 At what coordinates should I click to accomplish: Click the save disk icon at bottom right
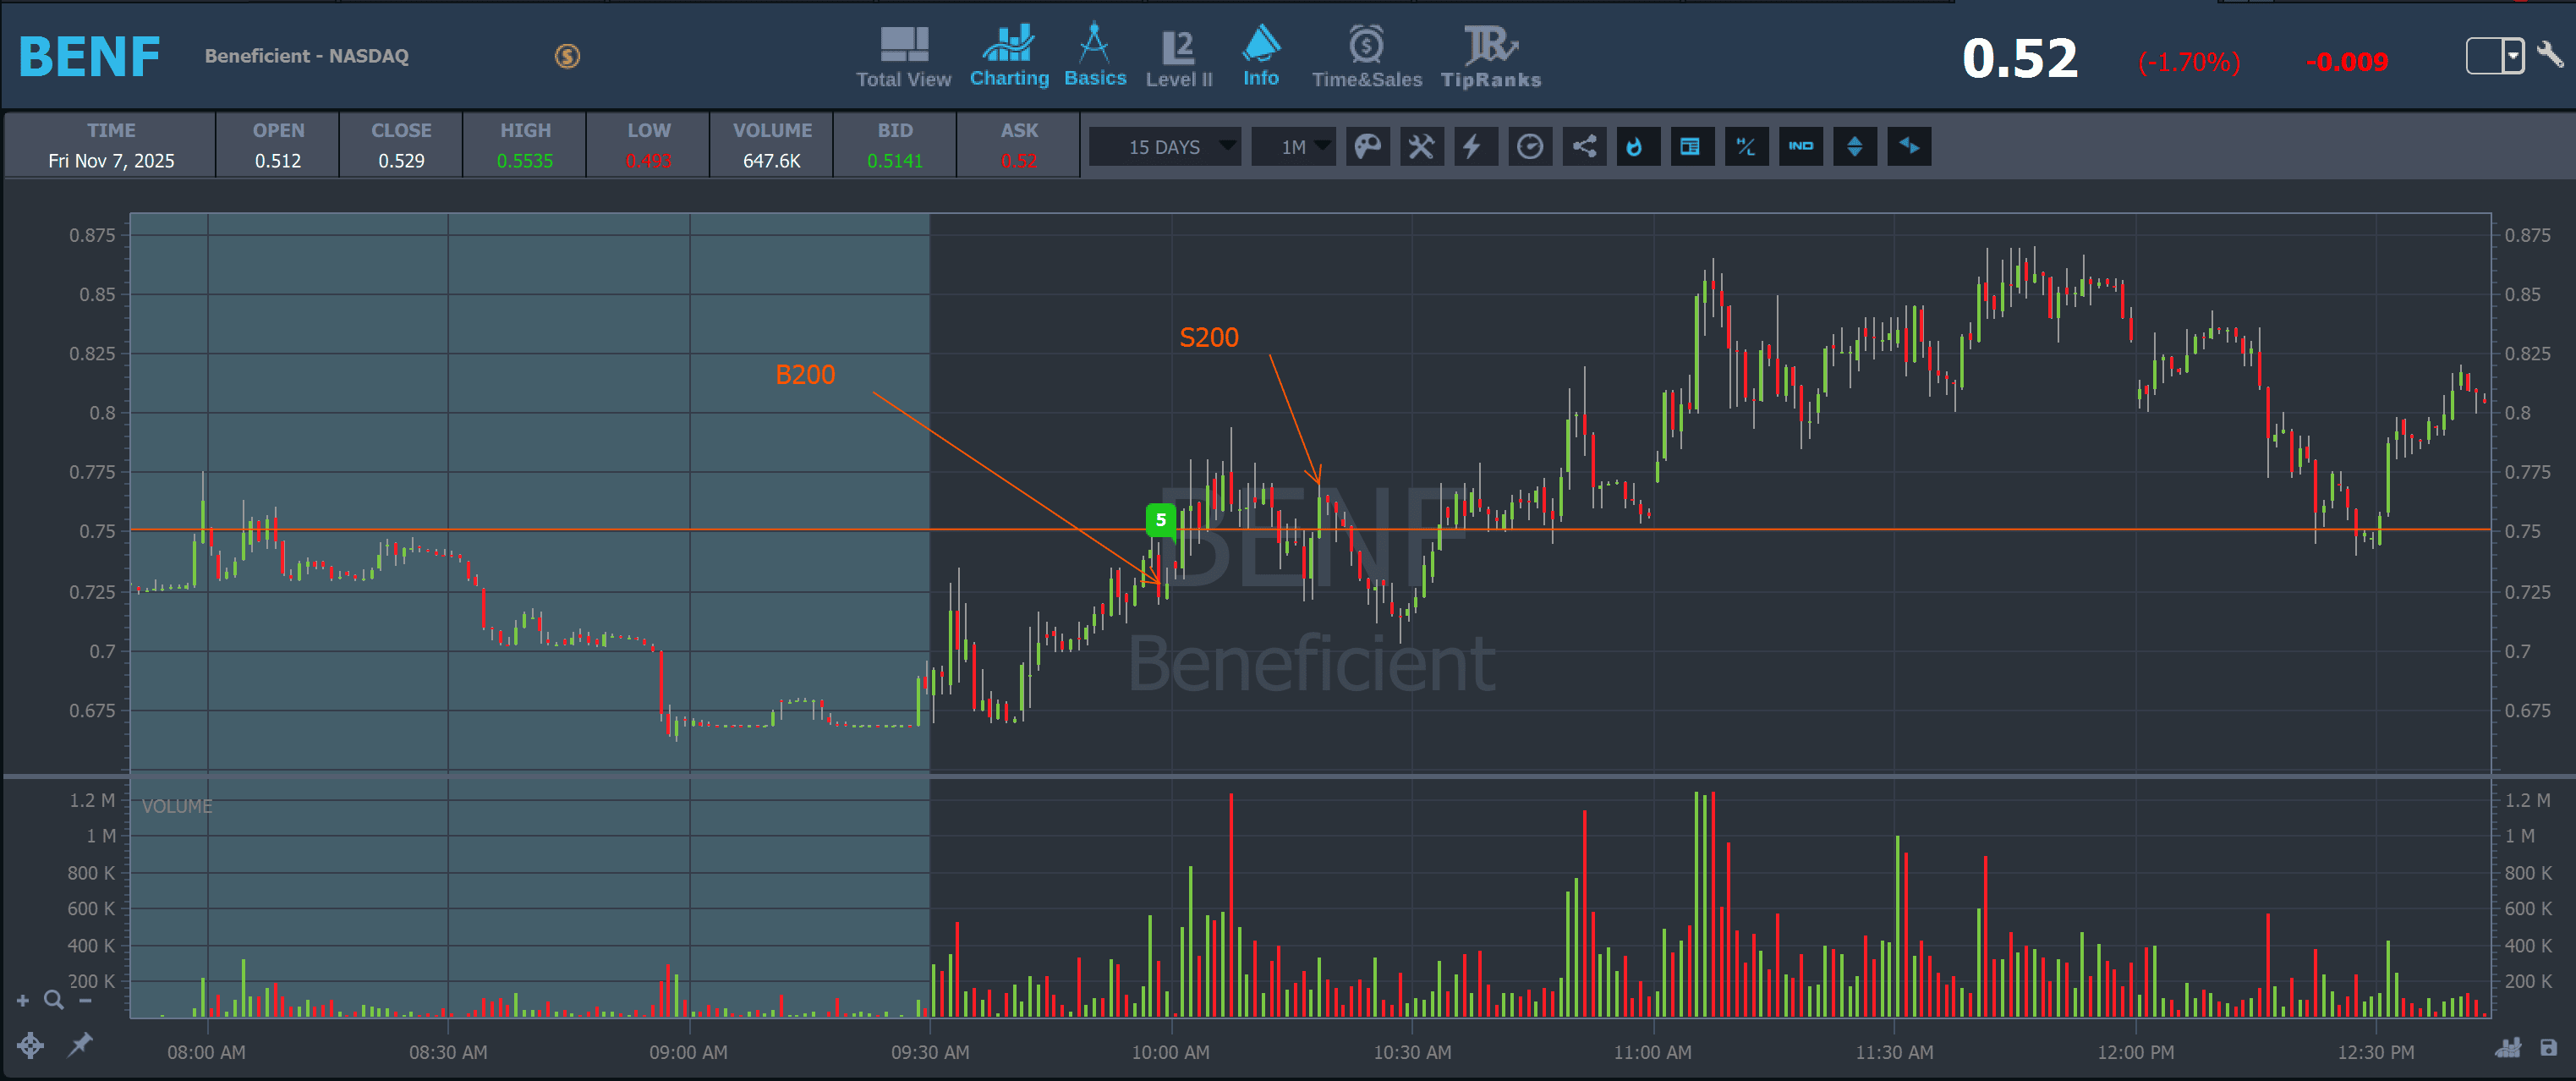tap(2548, 1047)
